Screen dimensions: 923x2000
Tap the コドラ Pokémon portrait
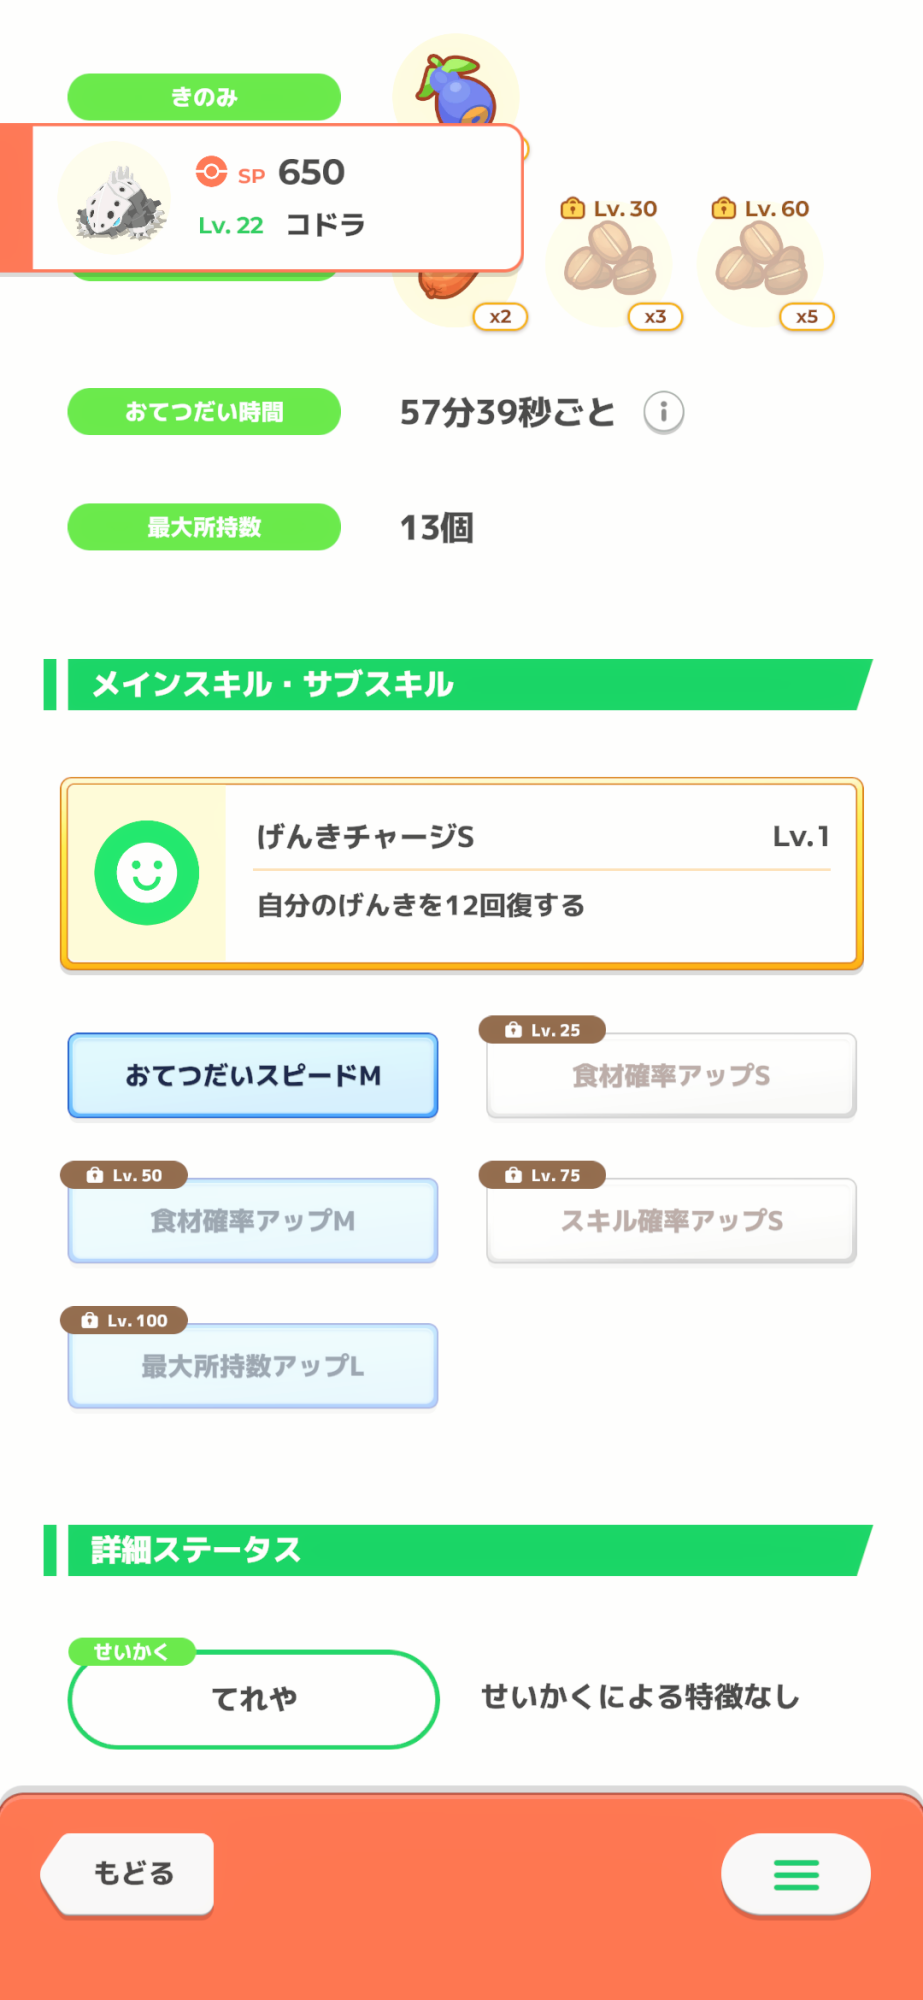tap(115, 199)
